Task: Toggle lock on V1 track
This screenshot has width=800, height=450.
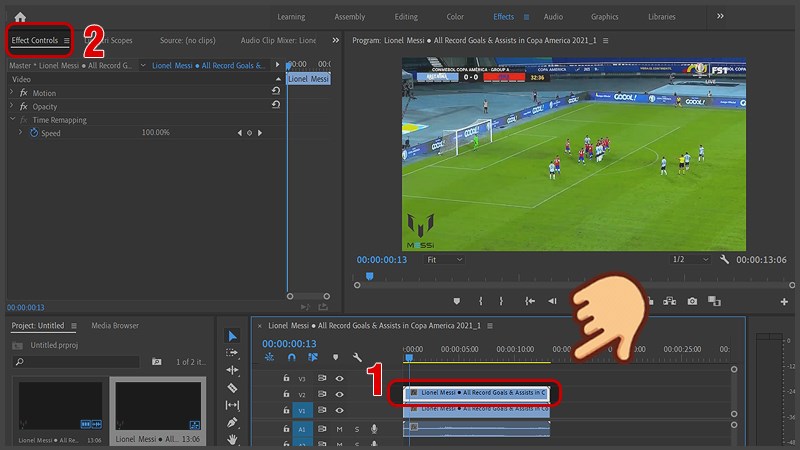Action: [286, 410]
